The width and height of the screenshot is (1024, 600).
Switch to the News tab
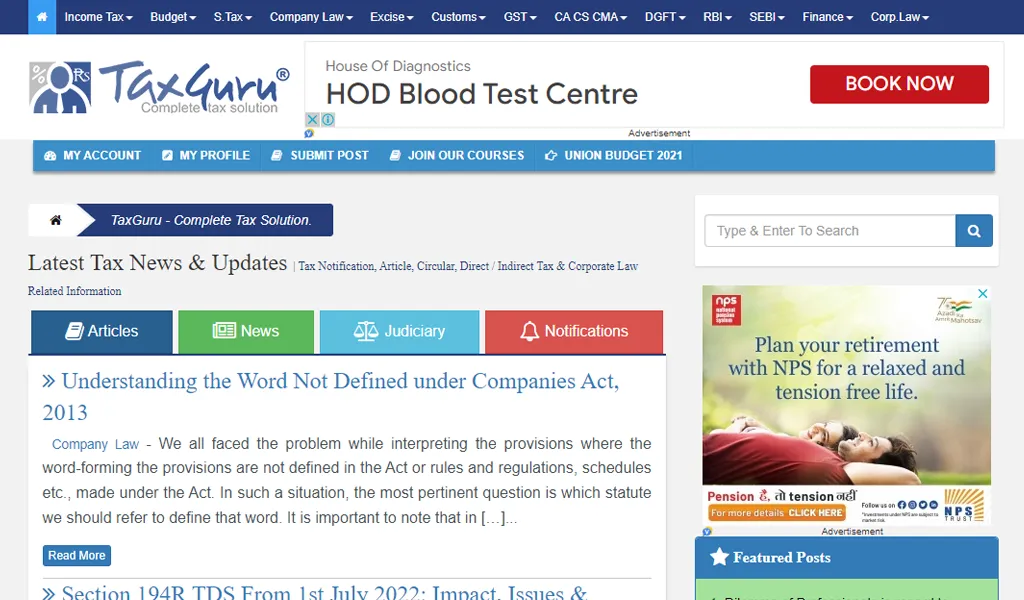pyautogui.click(x=246, y=332)
